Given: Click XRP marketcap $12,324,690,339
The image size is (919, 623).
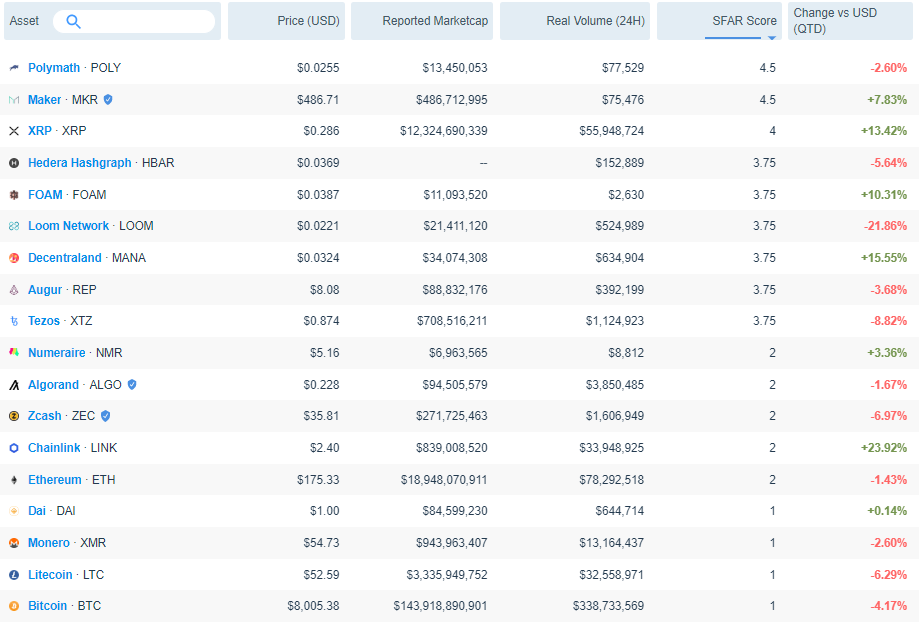Looking at the screenshot, I should click(x=444, y=131).
